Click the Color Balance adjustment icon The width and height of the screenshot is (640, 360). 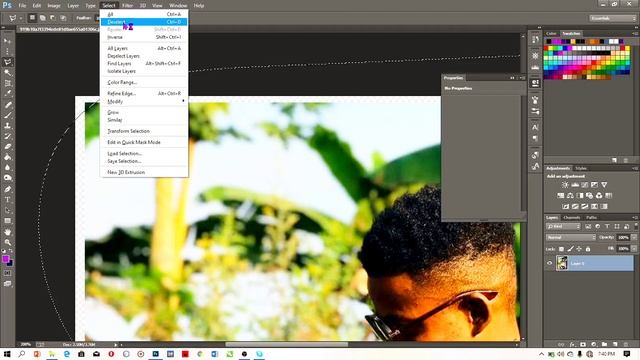570,196
